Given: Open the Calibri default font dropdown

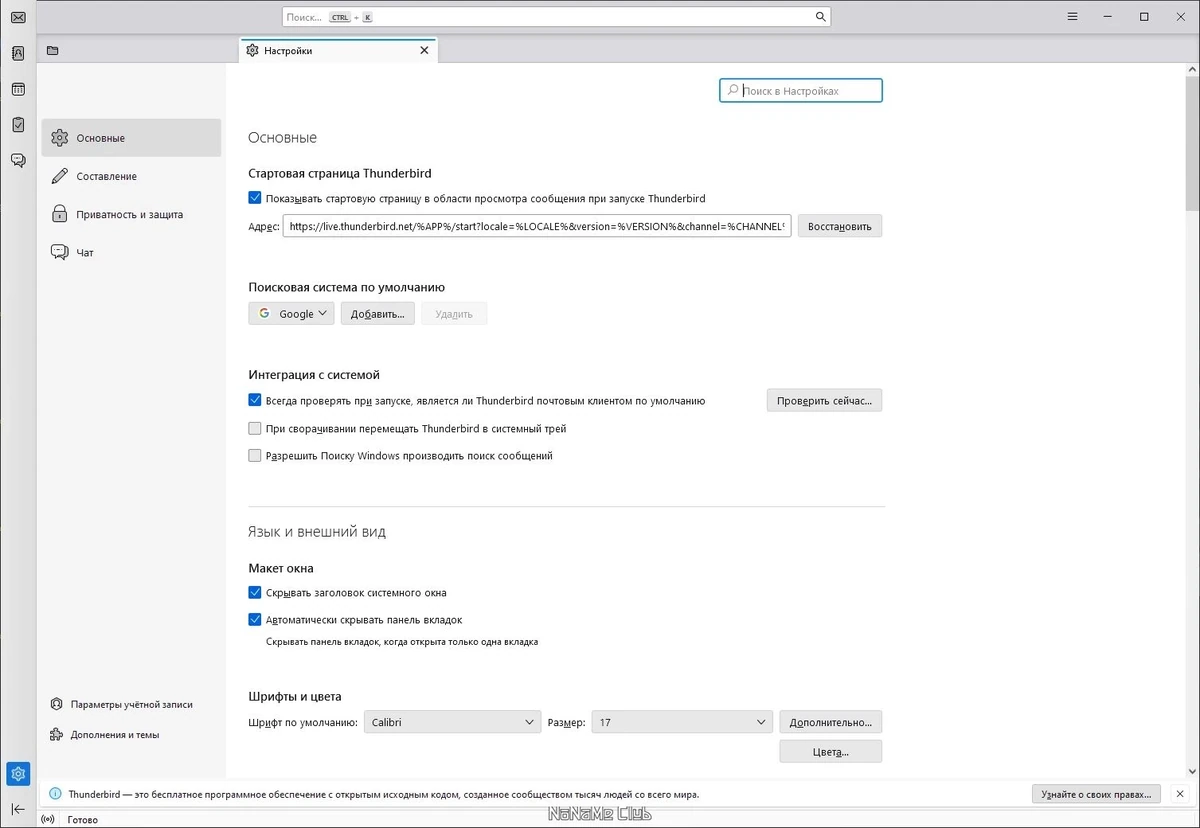Looking at the screenshot, I should [x=453, y=722].
